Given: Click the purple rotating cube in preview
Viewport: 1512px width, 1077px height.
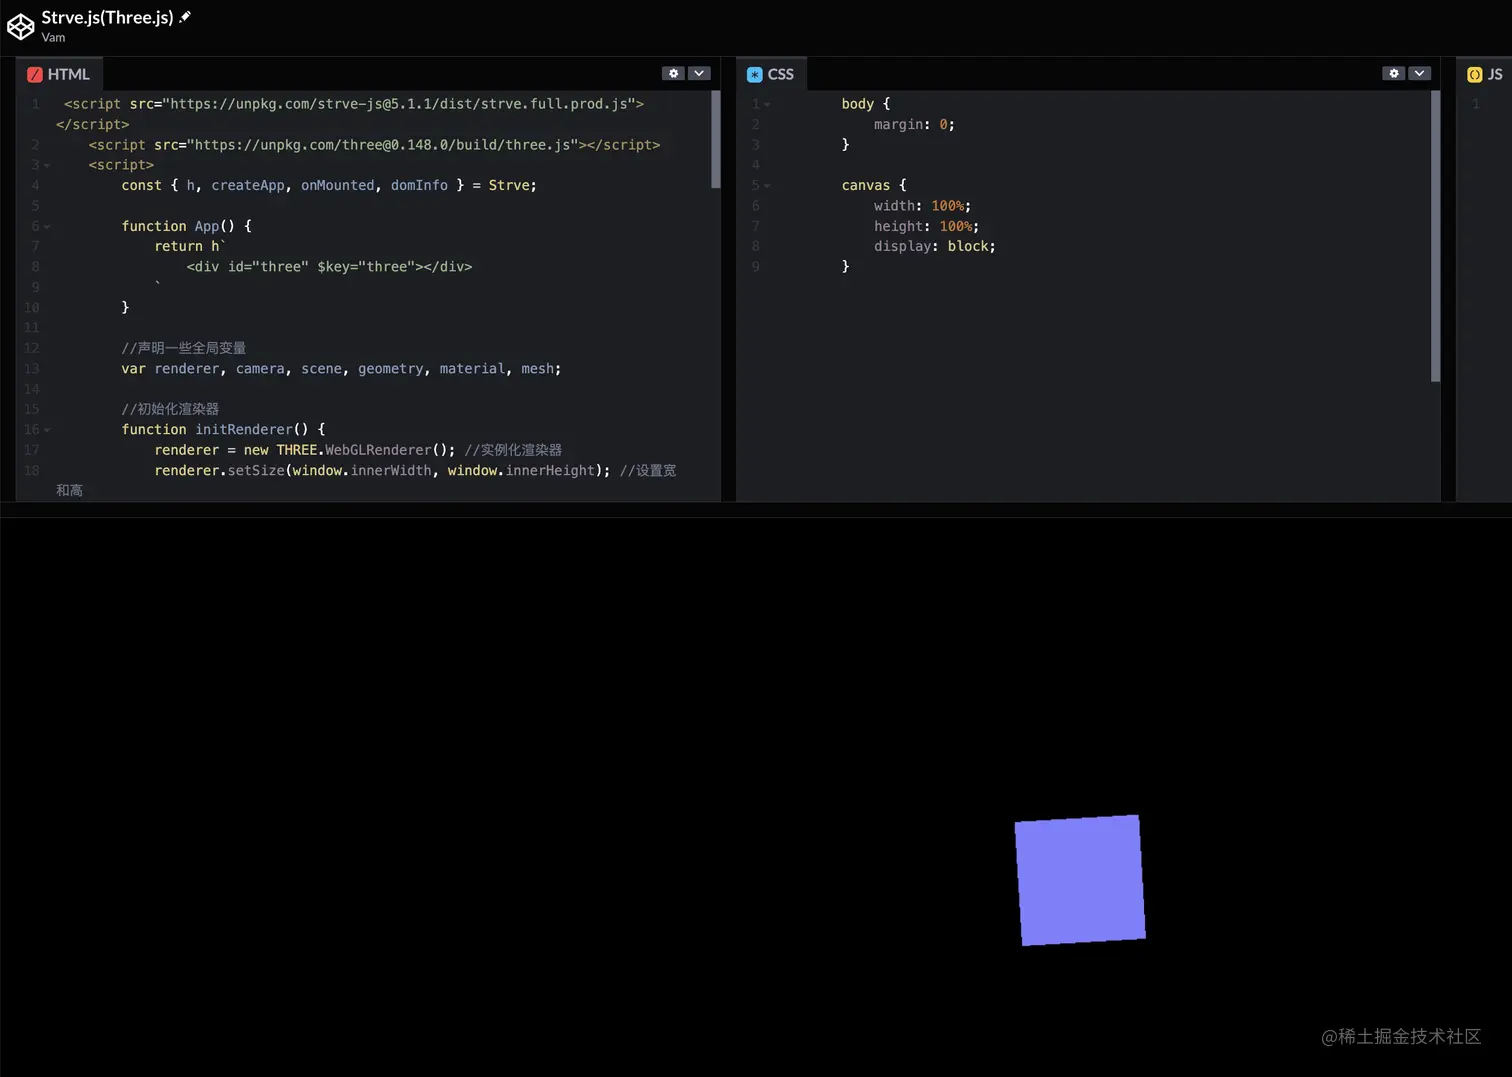Looking at the screenshot, I should (x=1080, y=880).
